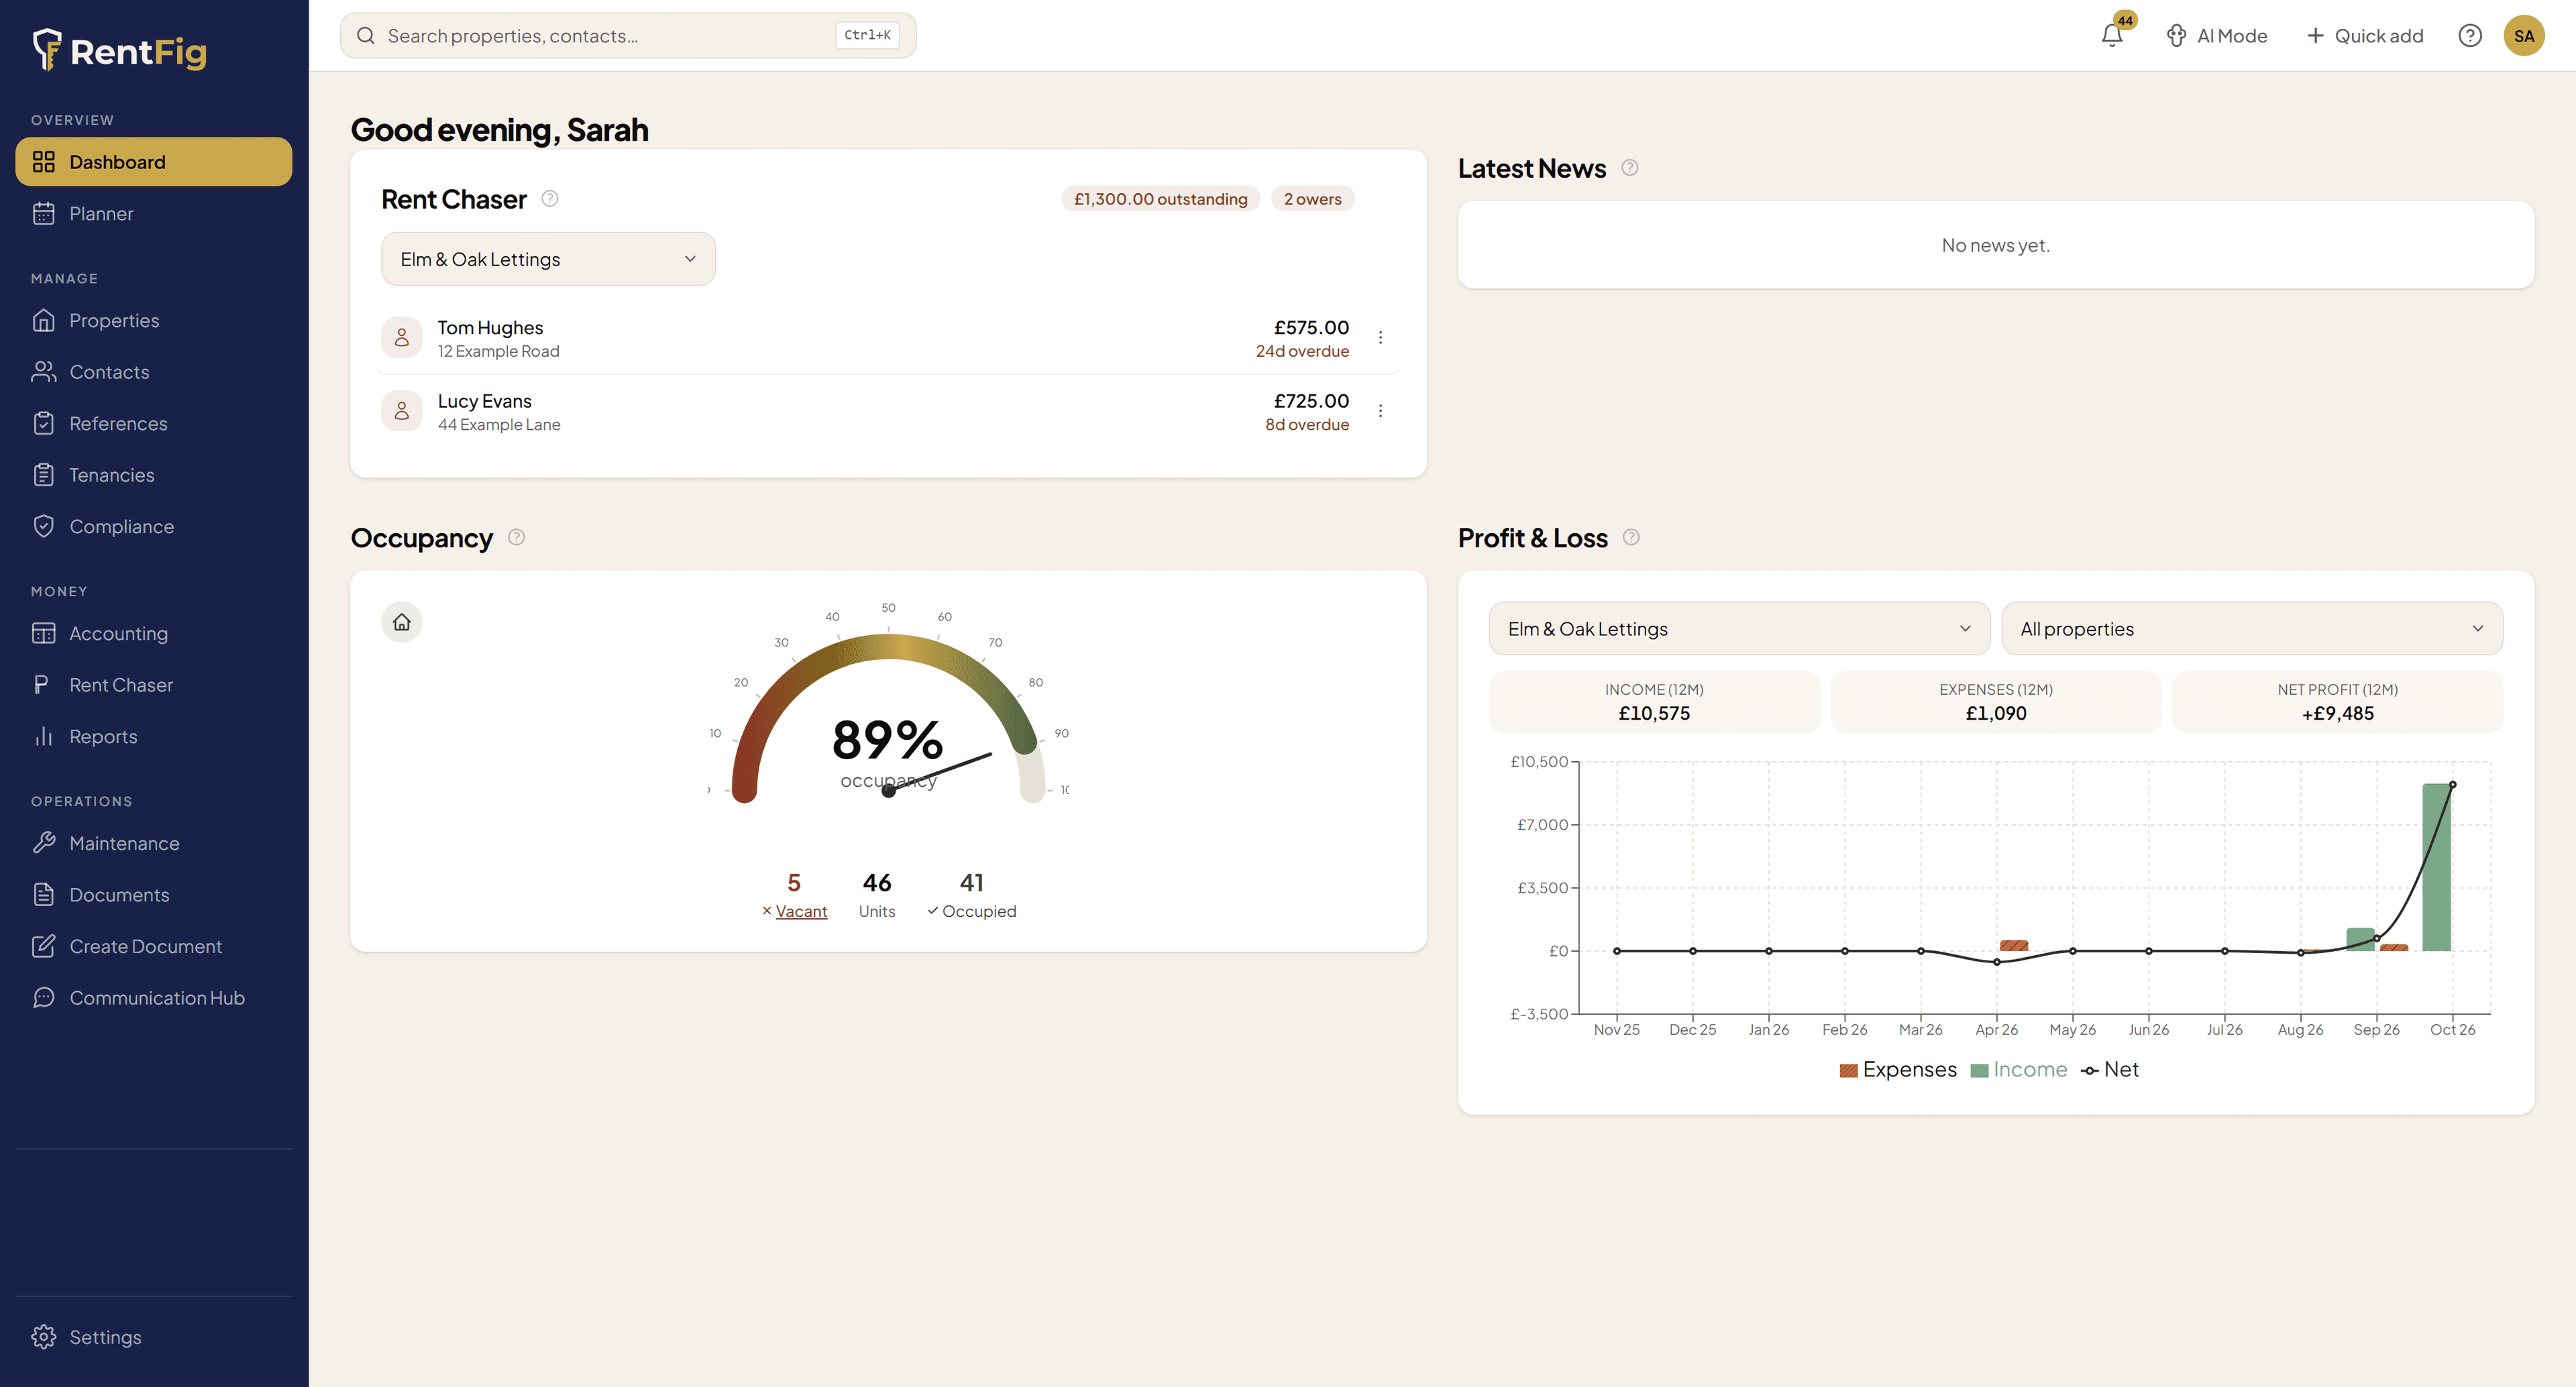This screenshot has height=1387, width=2576.
Task: Click Lucy Evans tenant avatar icon
Action: 402,411
